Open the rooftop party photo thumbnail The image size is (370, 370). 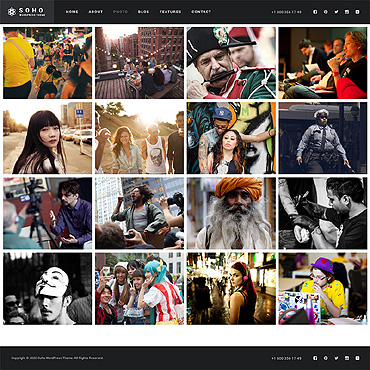pyautogui.click(x=139, y=63)
